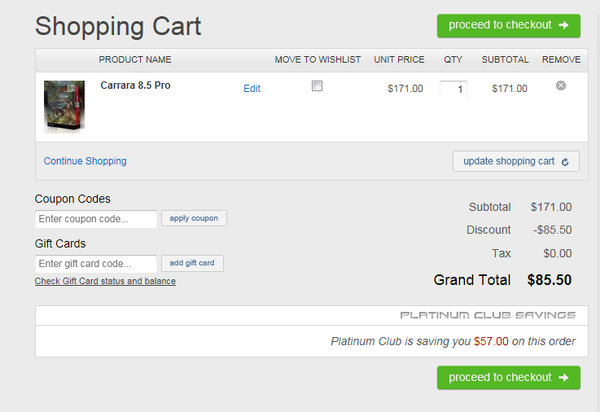Click the $57.00 Platinum Club savings amount
Screen dimensions: 600x412
pos(491,341)
